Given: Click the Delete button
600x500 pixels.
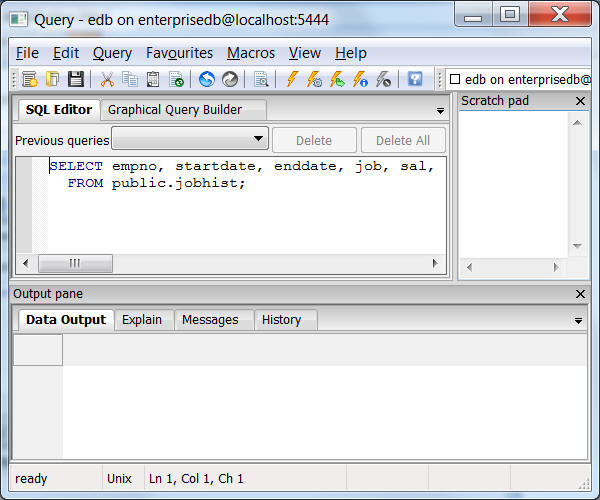Looking at the screenshot, I should click(x=314, y=140).
